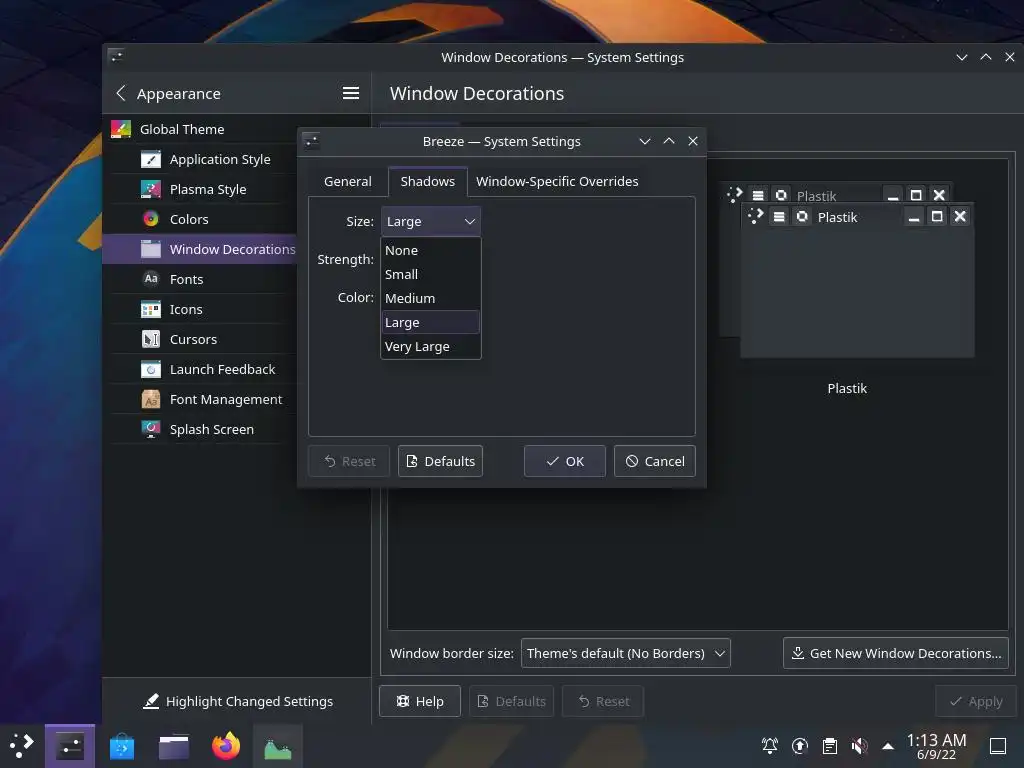The width and height of the screenshot is (1024, 768).
Task: Go back from the Appearance section
Action: [121, 93]
